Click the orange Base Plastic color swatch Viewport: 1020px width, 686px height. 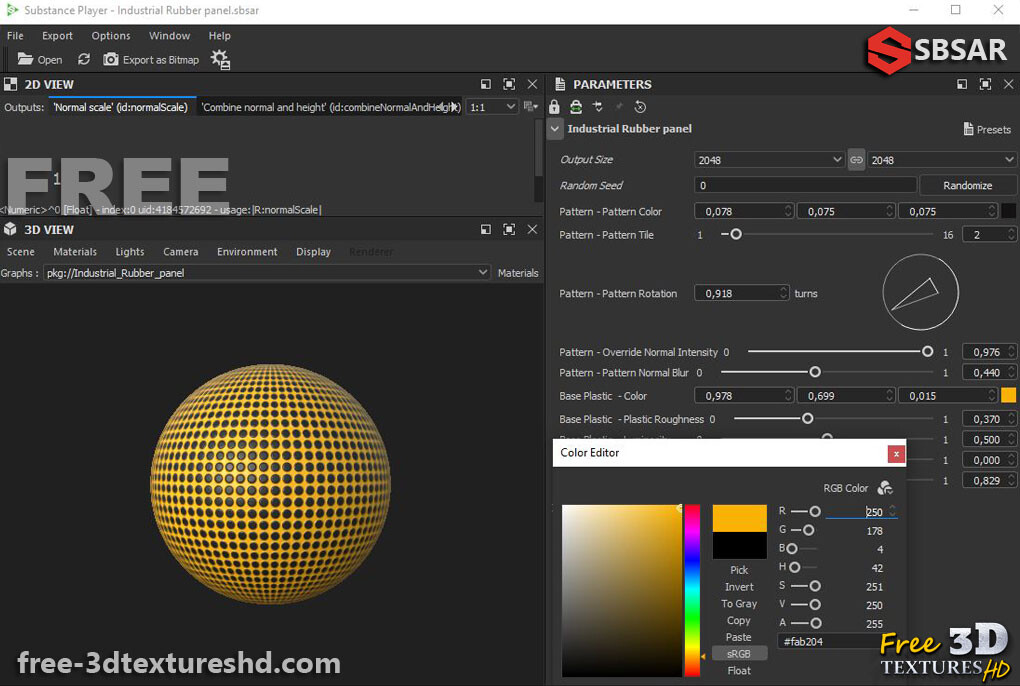1007,395
